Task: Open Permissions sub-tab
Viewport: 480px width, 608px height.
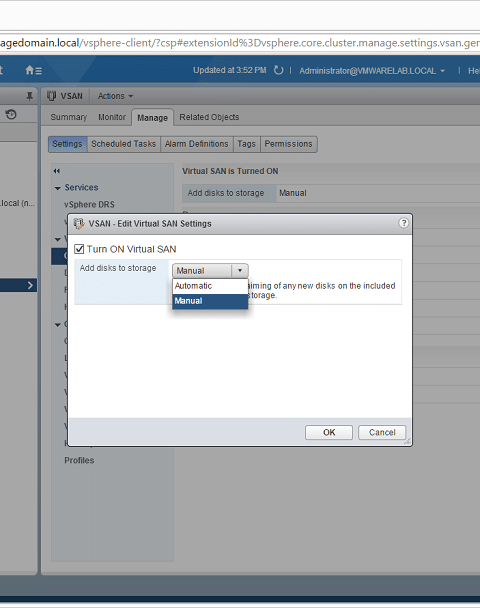Action: (288, 144)
